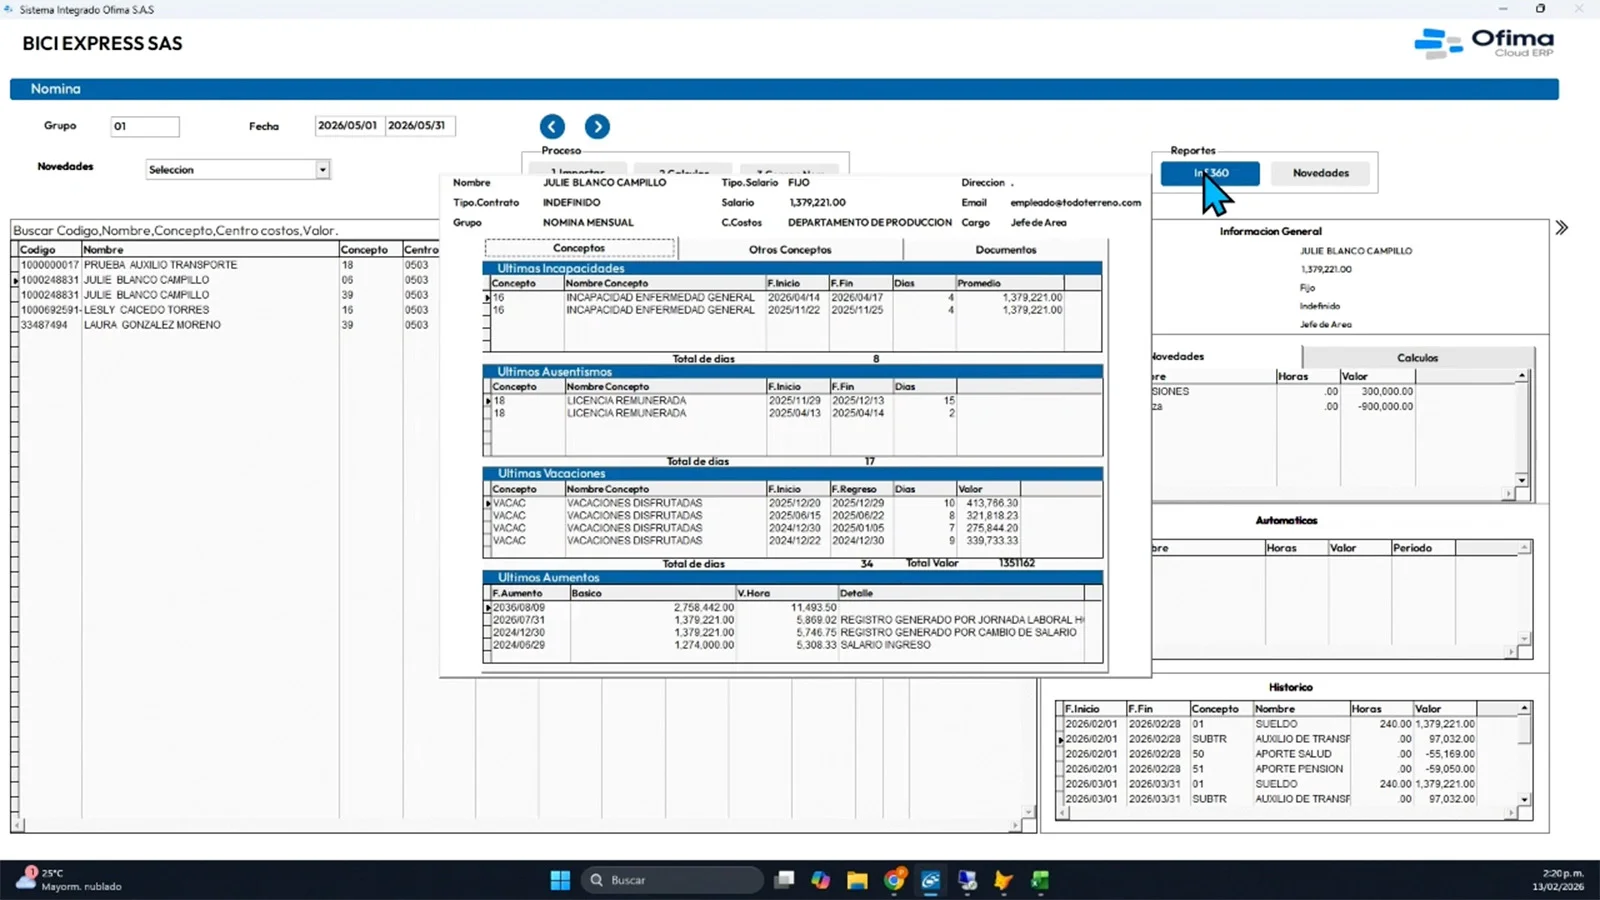Viewport: 1600px width, 900px height.
Task: Click the Novedades report button
Action: [1320, 173]
